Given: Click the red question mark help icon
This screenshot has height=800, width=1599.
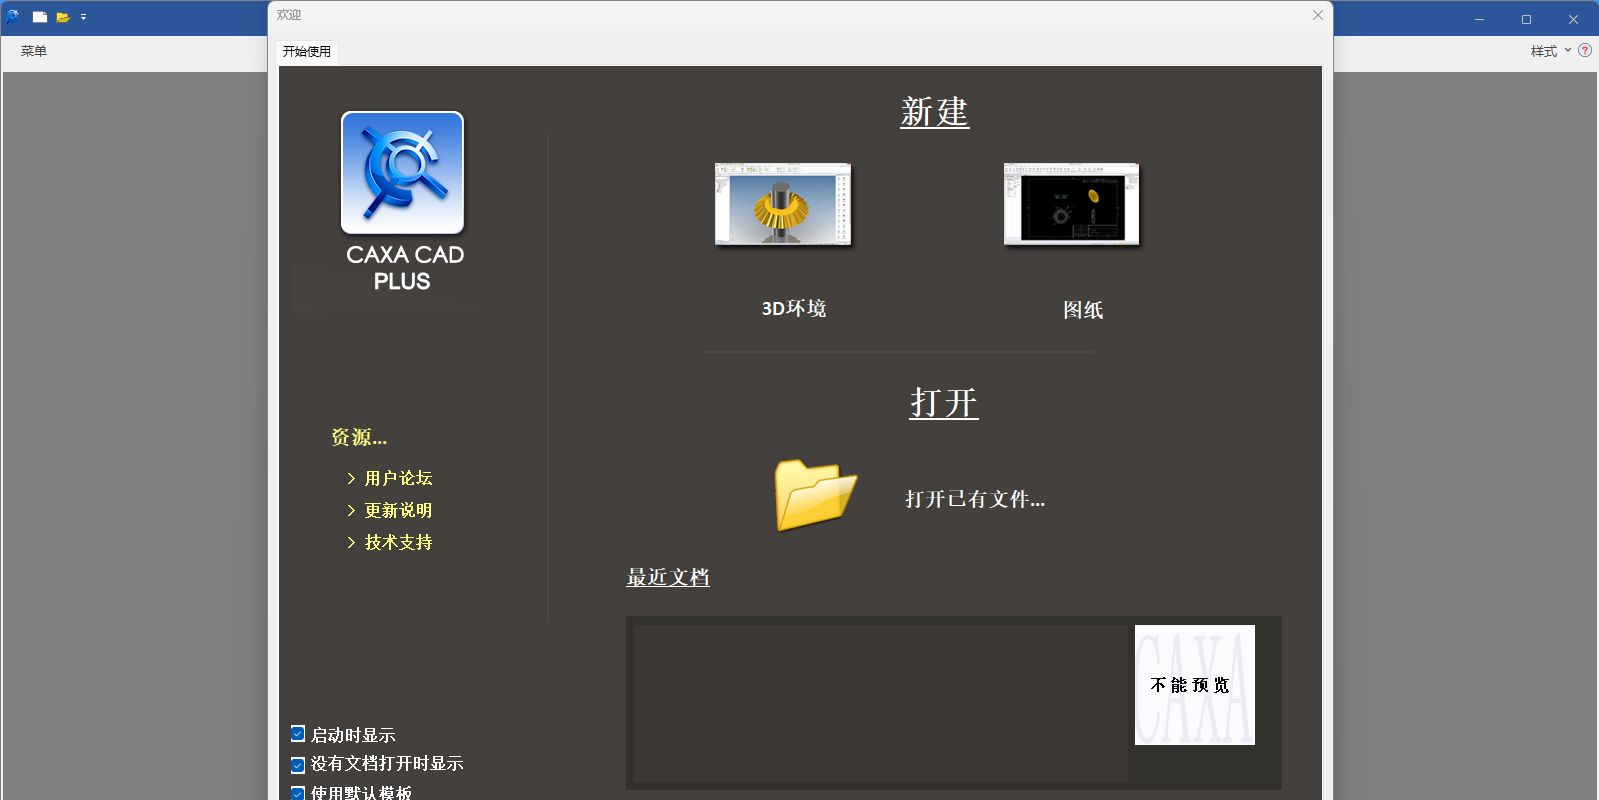Looking at the screenshot, I should (1585, 51).
